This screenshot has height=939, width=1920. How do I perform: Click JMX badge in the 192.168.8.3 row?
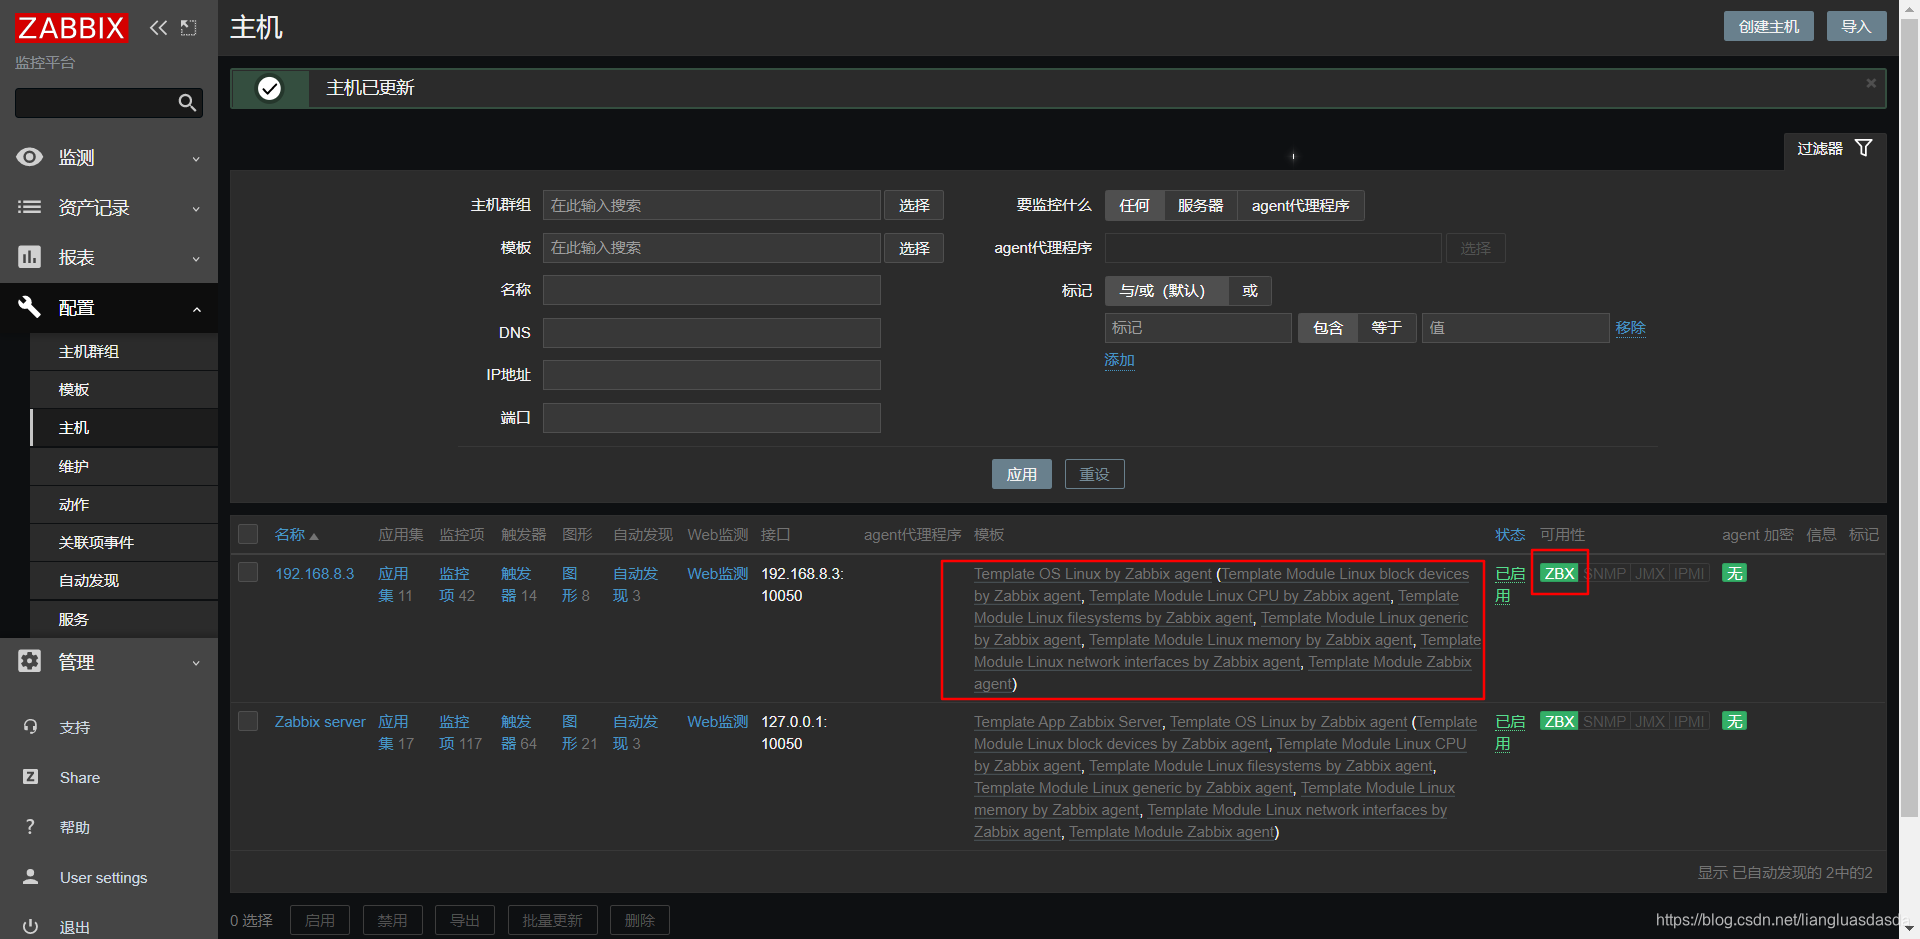pyautogui.click(x=1650, y=573)
